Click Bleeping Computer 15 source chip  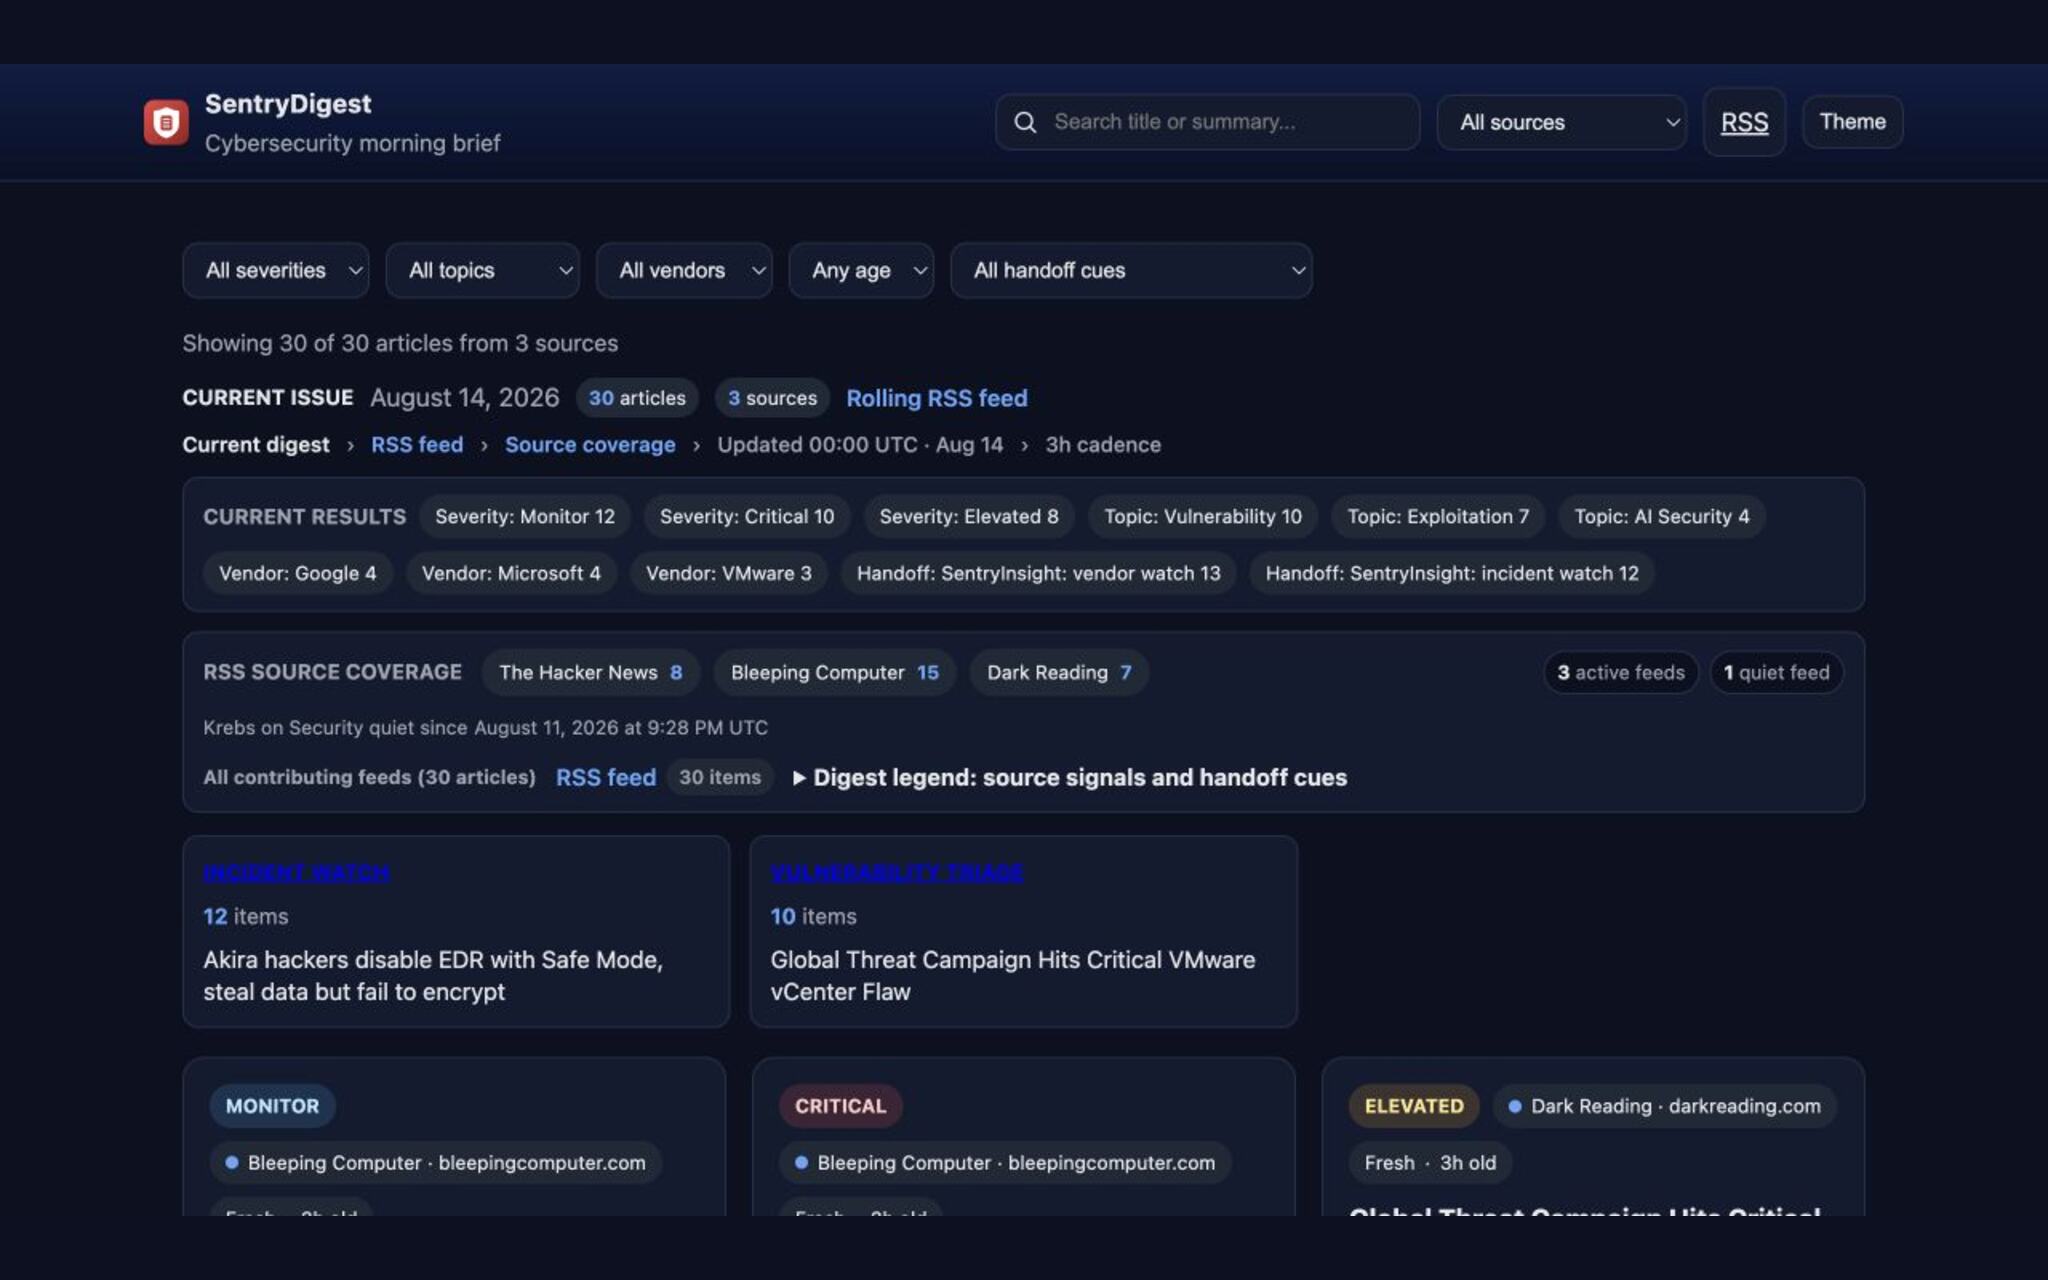[835, 673]
